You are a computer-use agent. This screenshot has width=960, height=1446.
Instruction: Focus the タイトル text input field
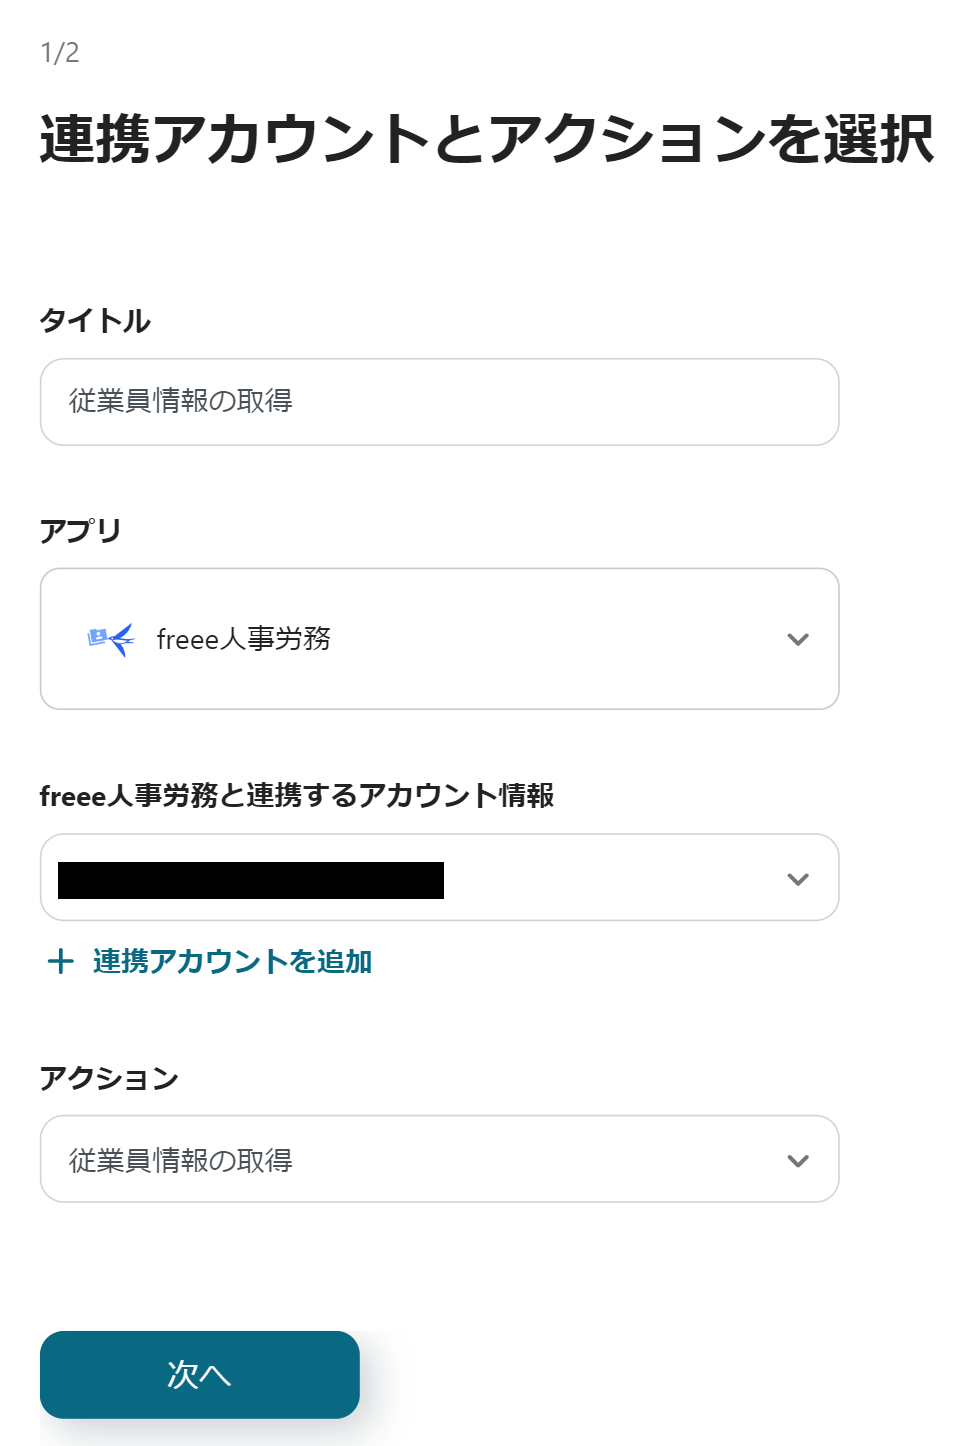pos(439,402)
